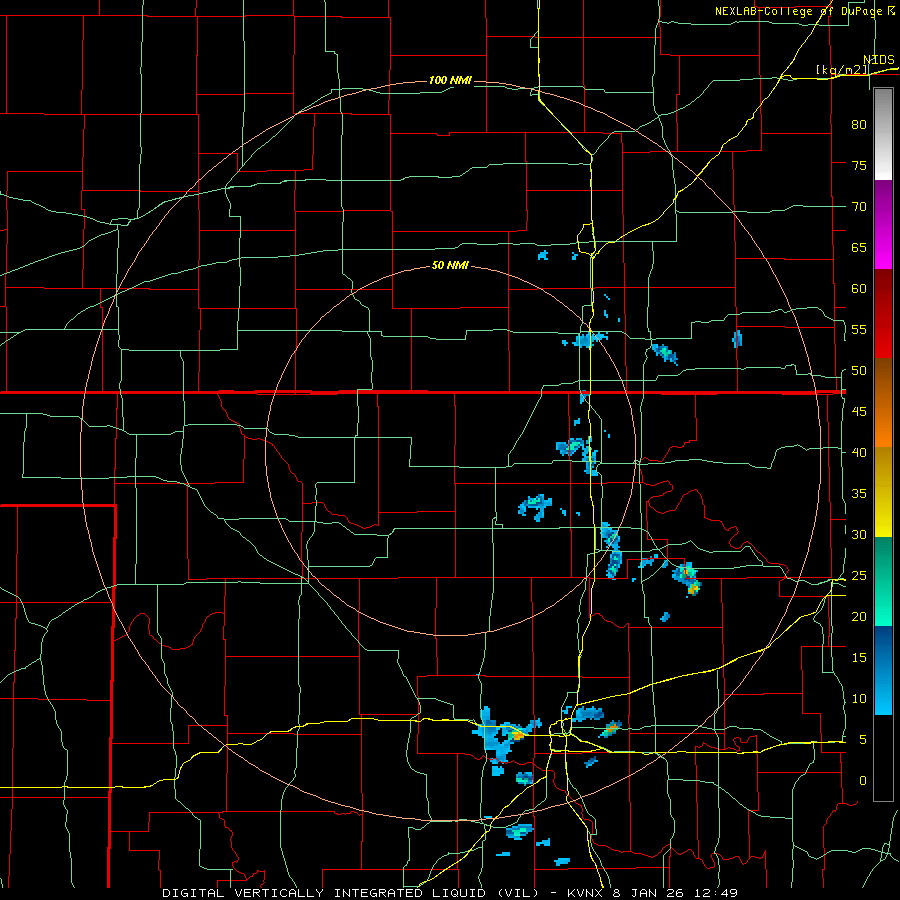
Task: Click the 12:49 timestamp
Action: pyautogui.click(x=716, y=893)
